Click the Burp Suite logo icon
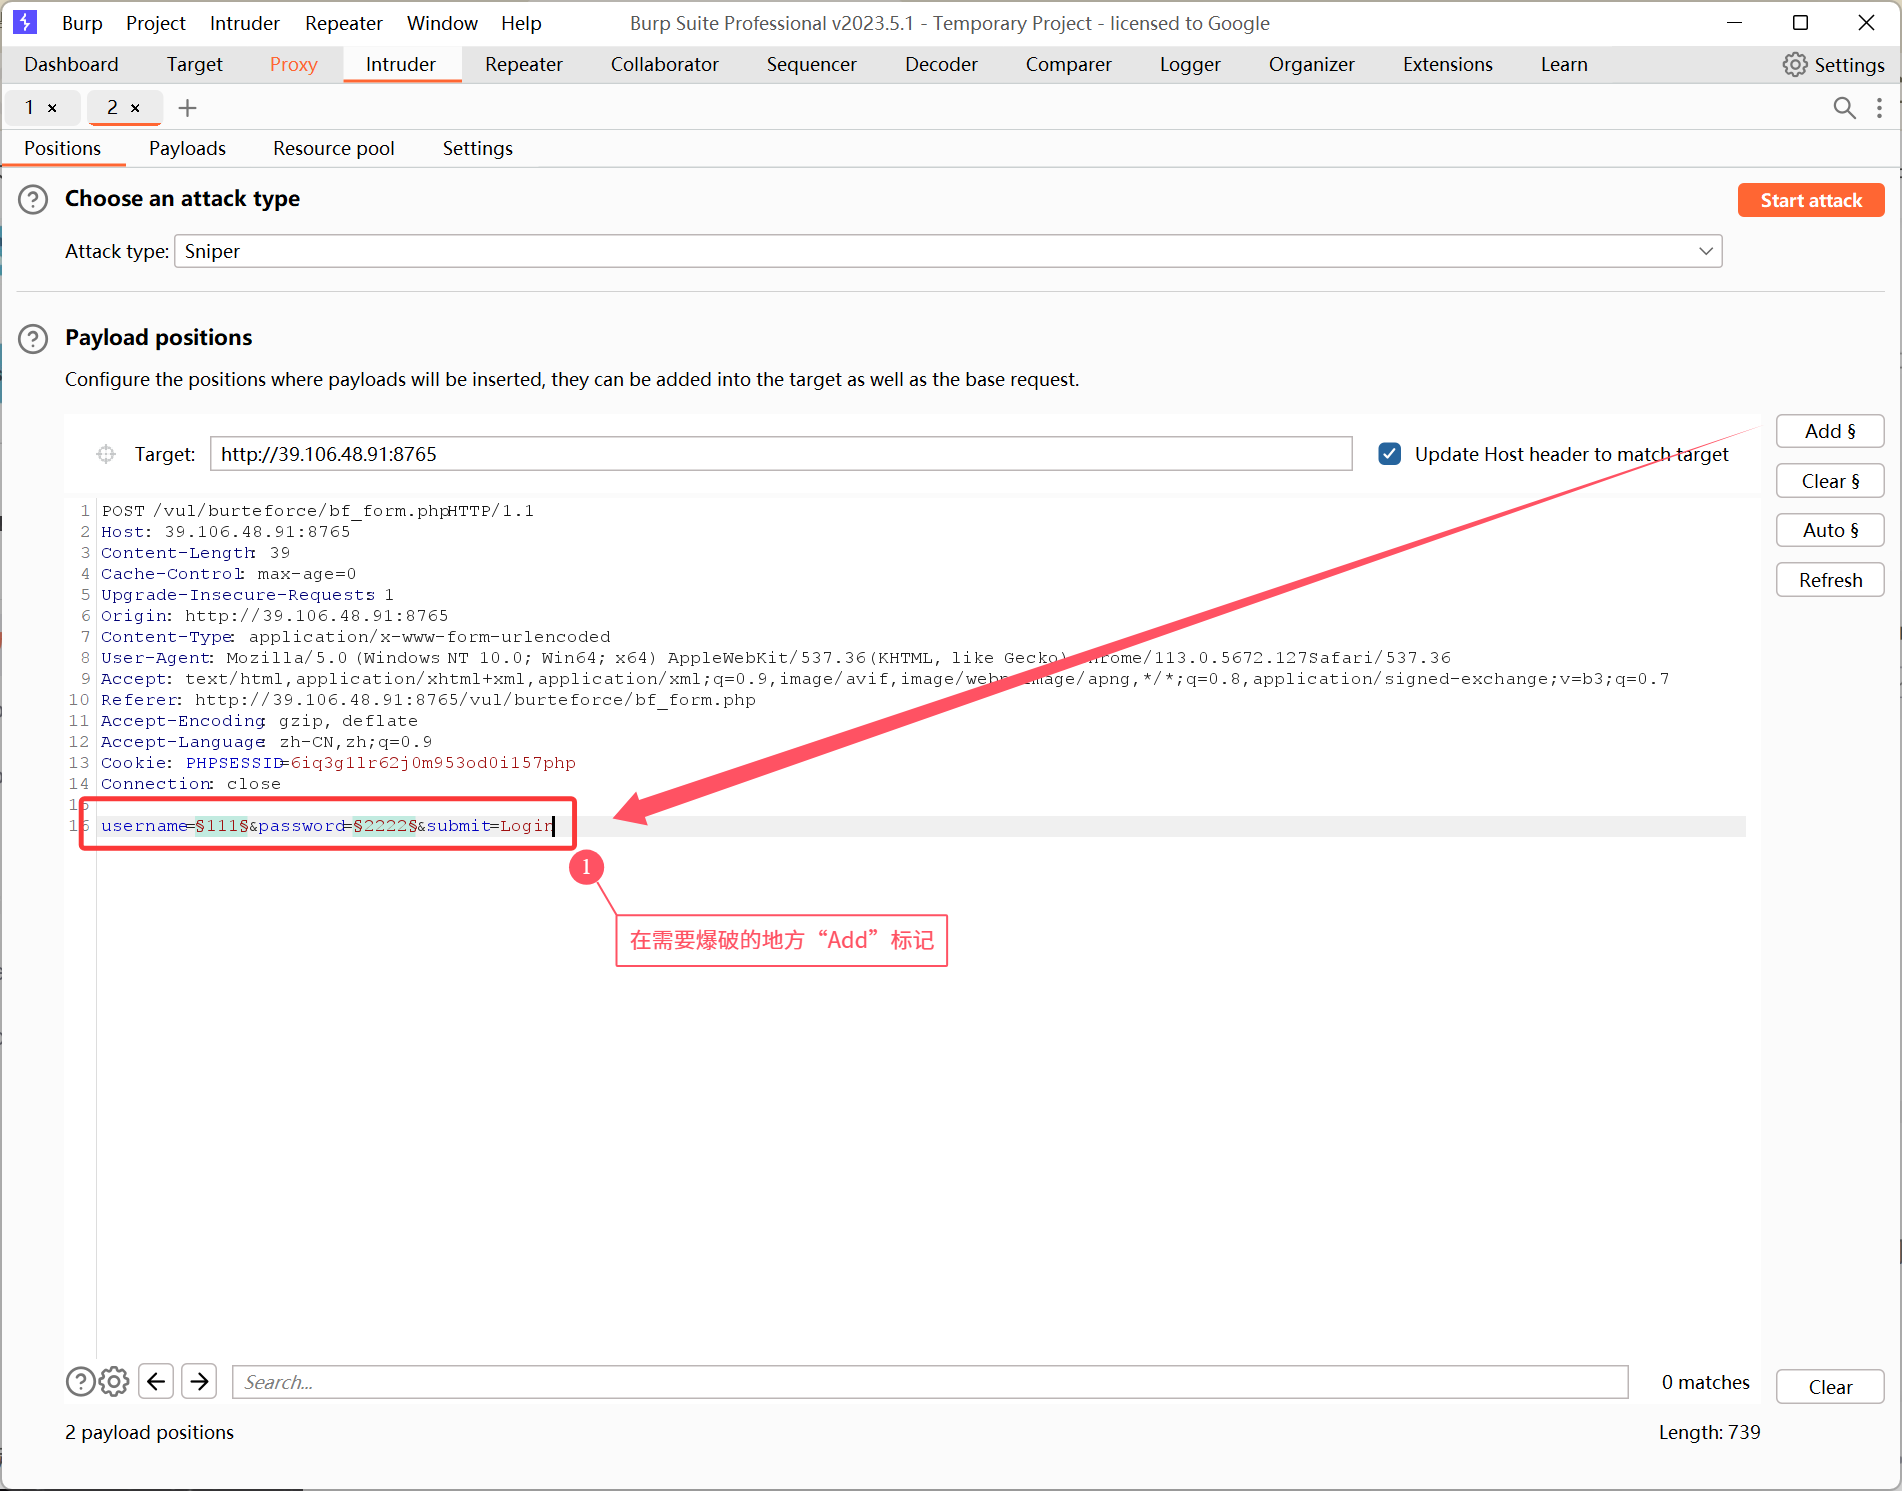1902x1491 pixels. (x=25, y=22)
